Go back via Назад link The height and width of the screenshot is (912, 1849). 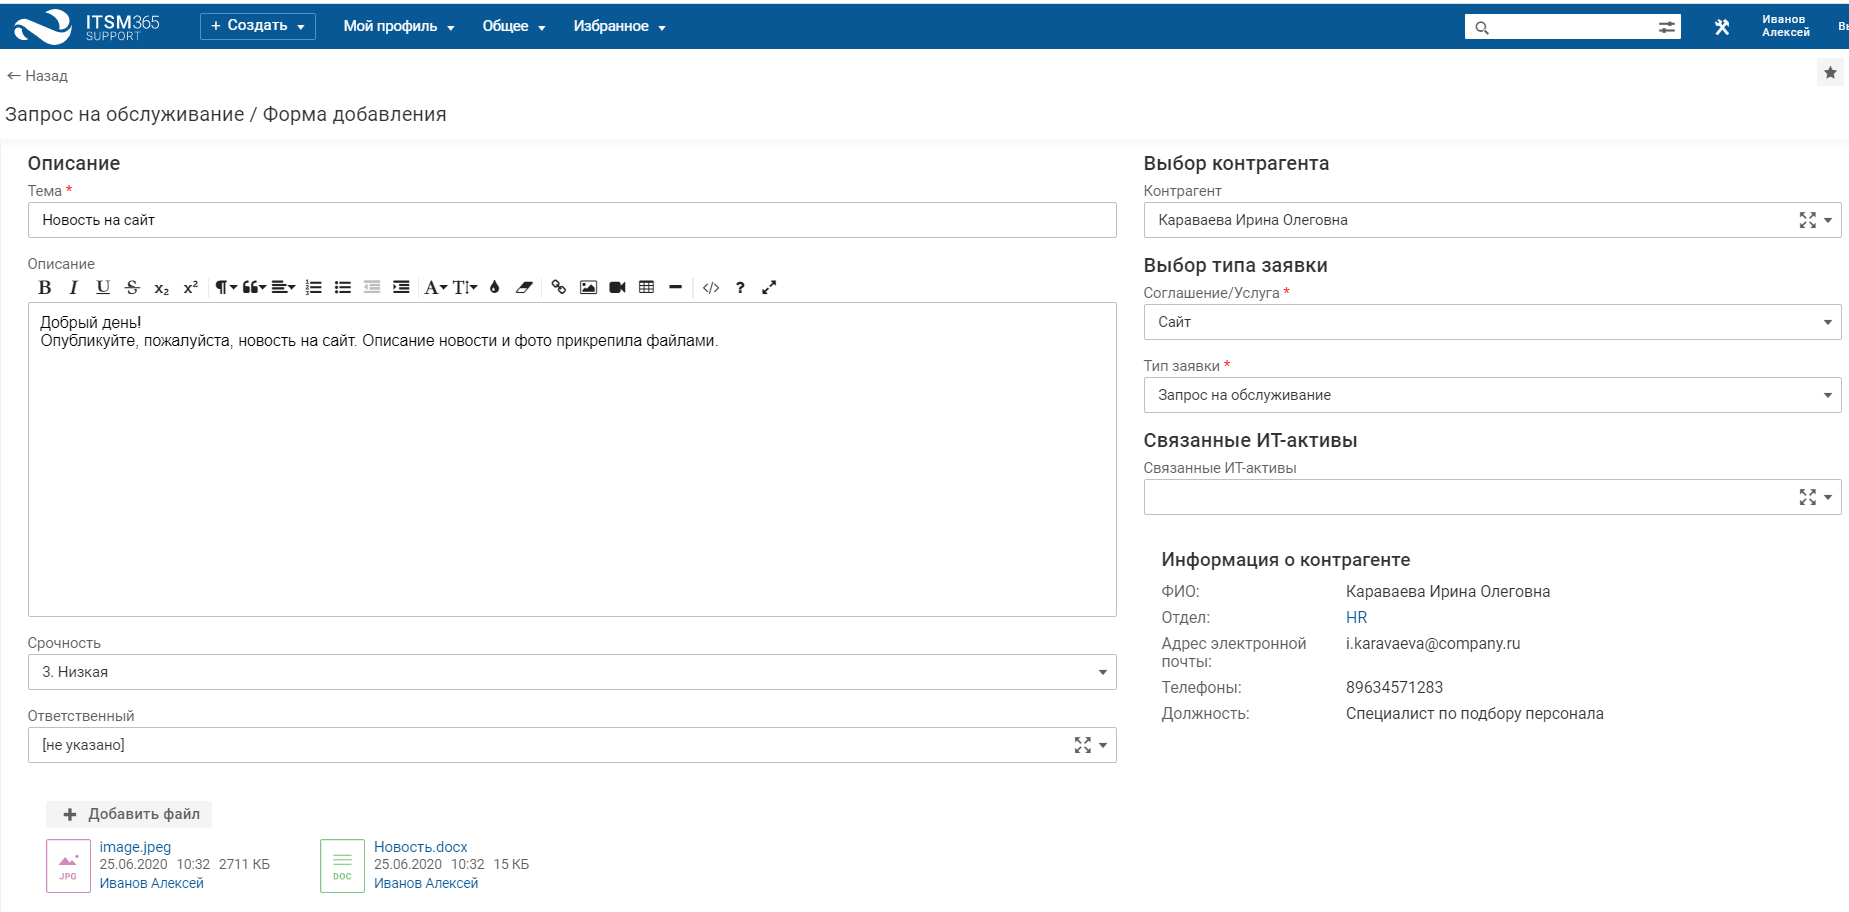tap(37, 76)
